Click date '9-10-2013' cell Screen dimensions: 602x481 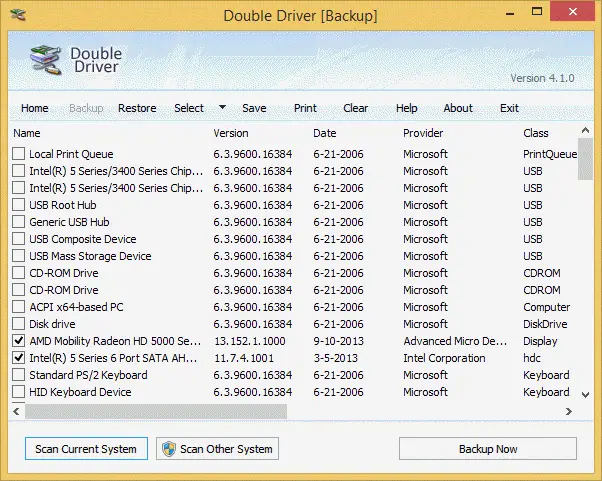click(x=339, y=341)
